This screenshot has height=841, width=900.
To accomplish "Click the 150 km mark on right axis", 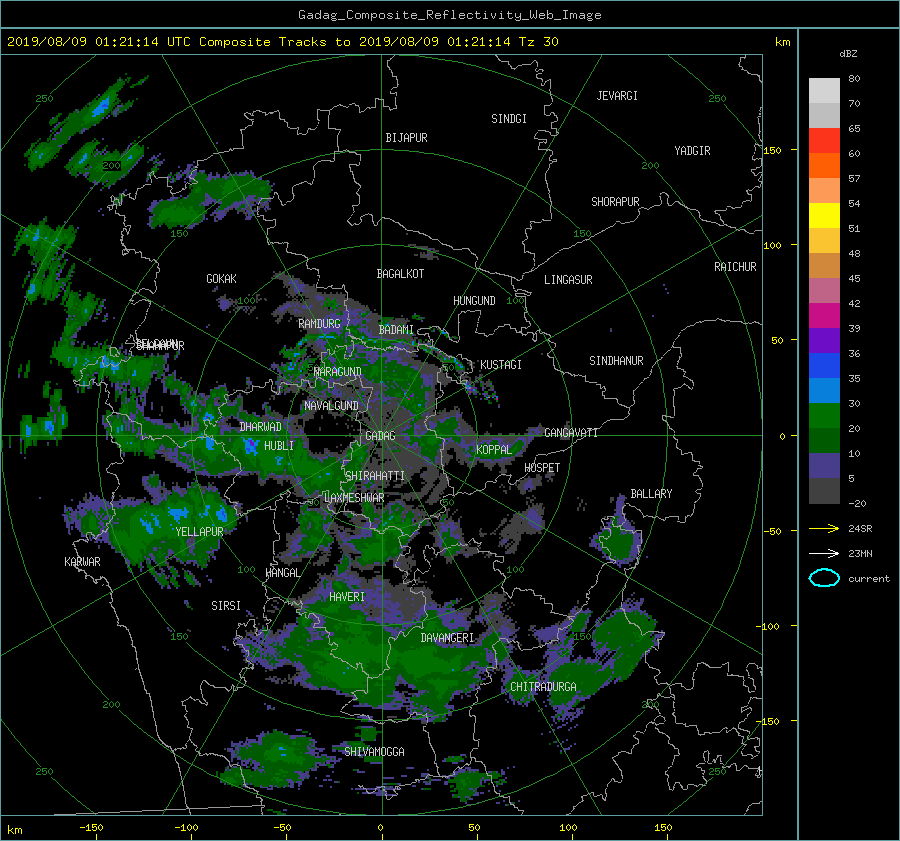I will pyautogui.click(x=773, y=150).
